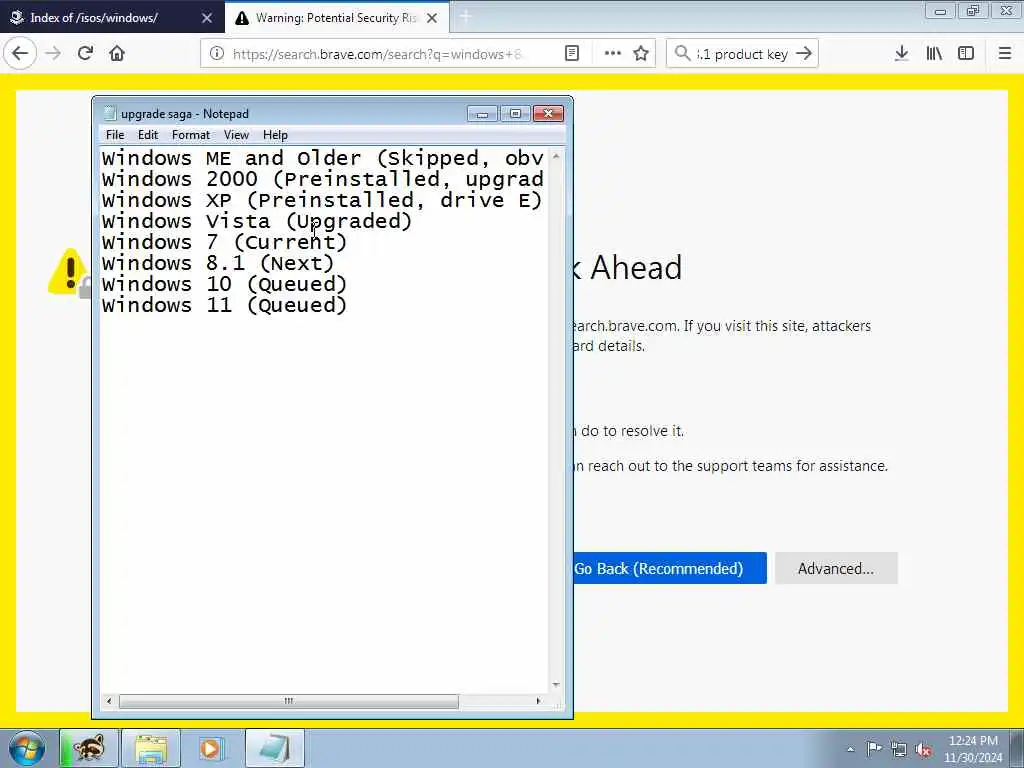Screen dimensions: 1024x768
Task: Click line 'Windows 8.1 (Next)'
Action: coord(217,263)
